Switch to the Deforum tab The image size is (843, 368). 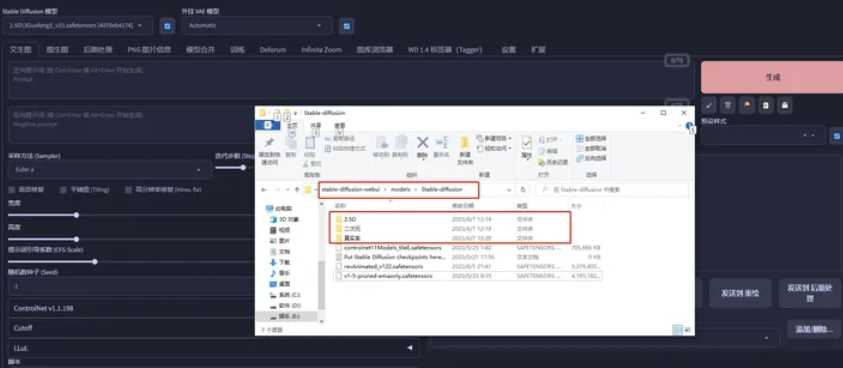coord(273,49)
